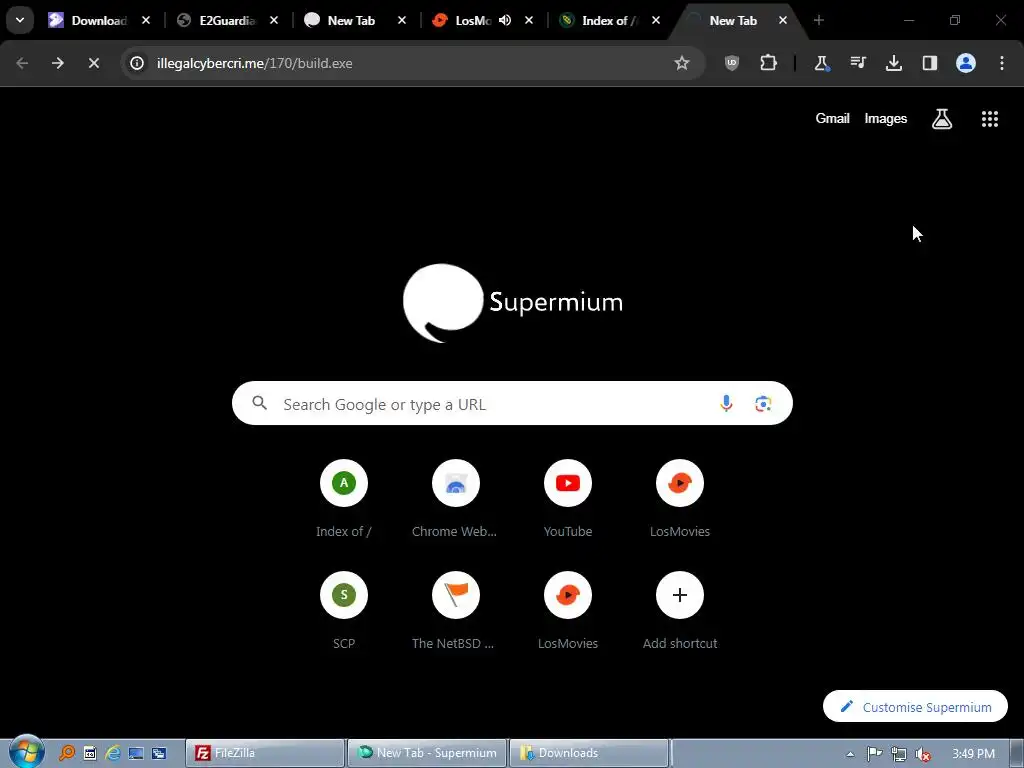
Task: Close the Download tab
Action: tap(146, 20)
